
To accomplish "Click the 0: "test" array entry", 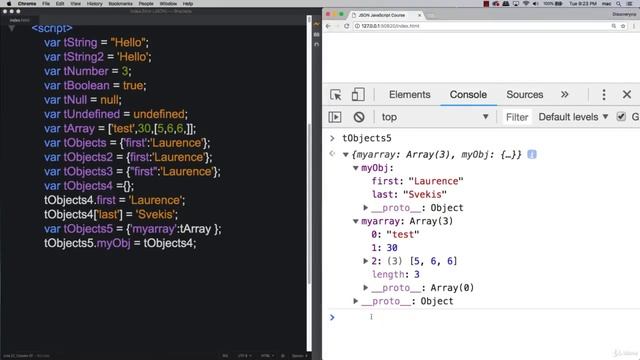I will pos(395,235).
